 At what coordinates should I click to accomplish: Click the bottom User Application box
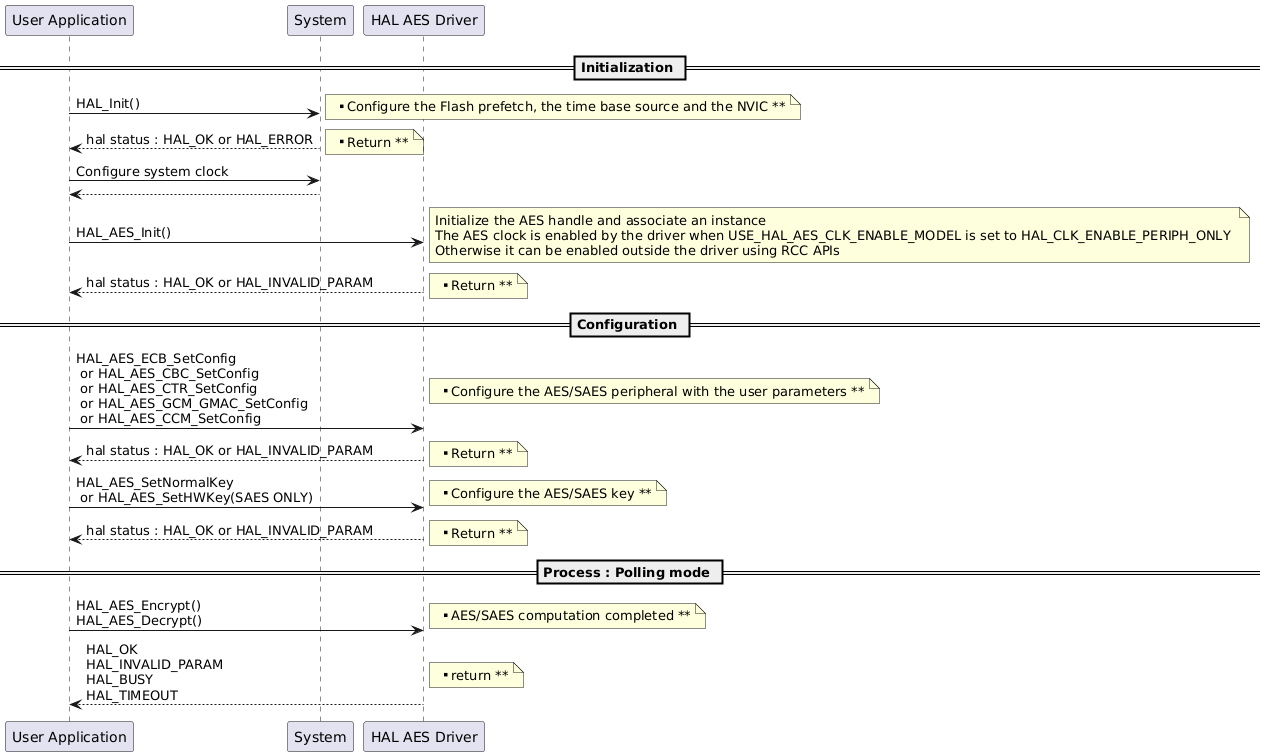coord(68,737)
